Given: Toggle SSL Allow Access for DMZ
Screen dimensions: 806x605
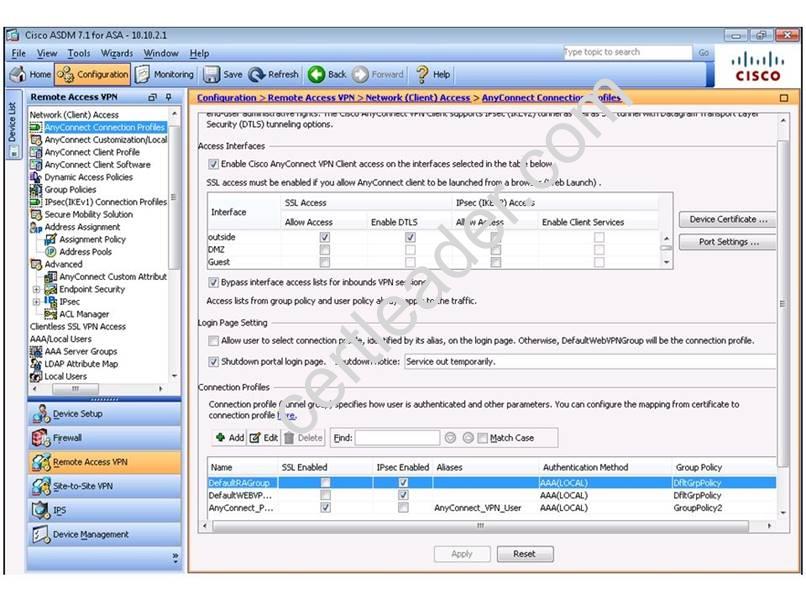Looking at the screenshot, I should [324, 250].
